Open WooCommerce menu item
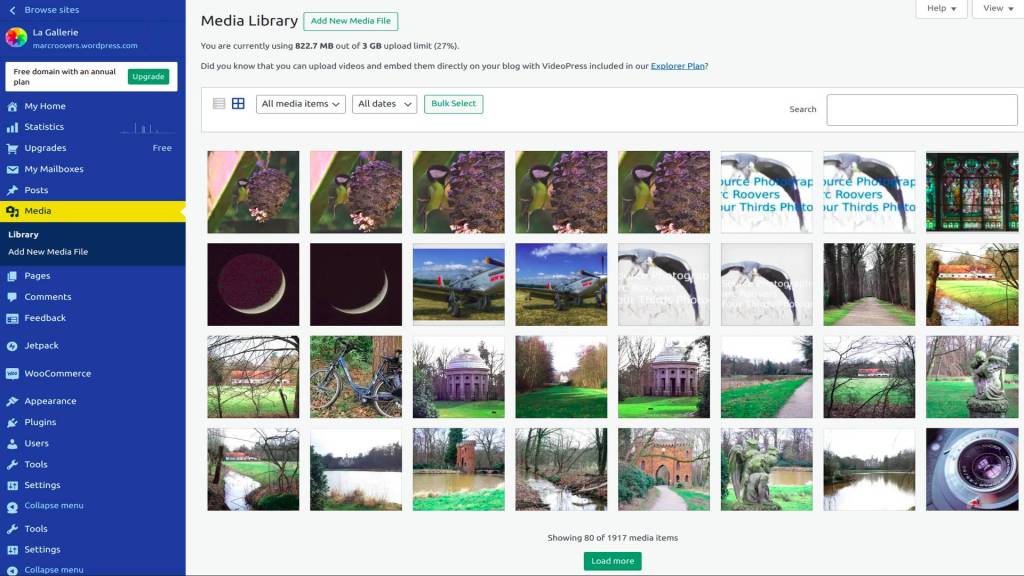This screenshot has height=576, width=1024. 93,374
